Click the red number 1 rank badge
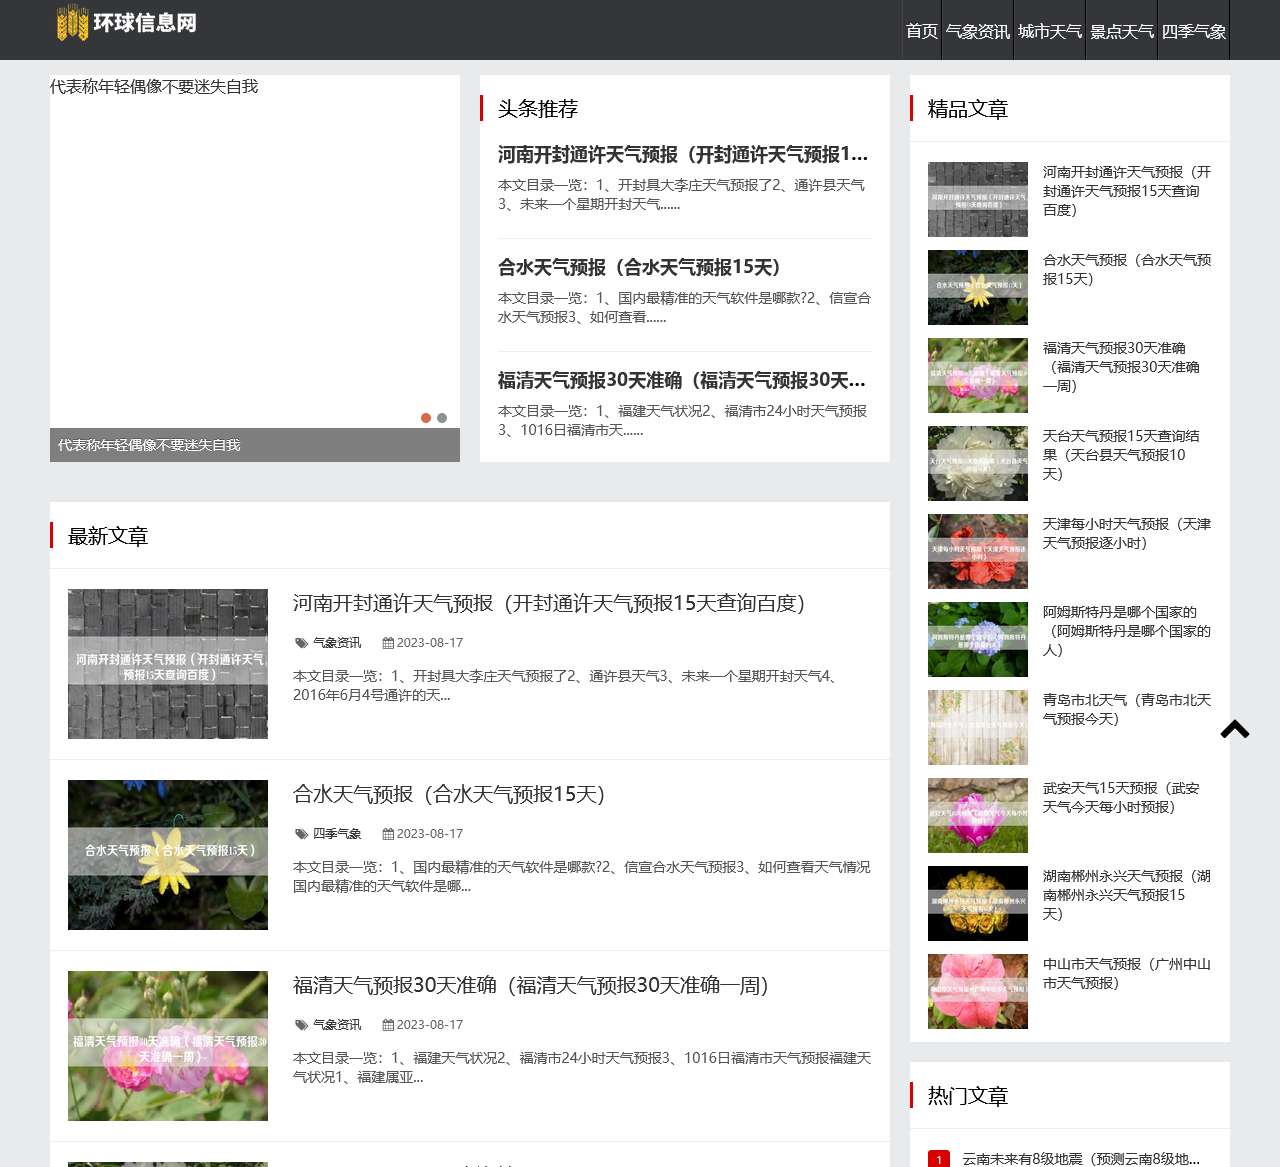1280x1167 pixels. 939,1159
